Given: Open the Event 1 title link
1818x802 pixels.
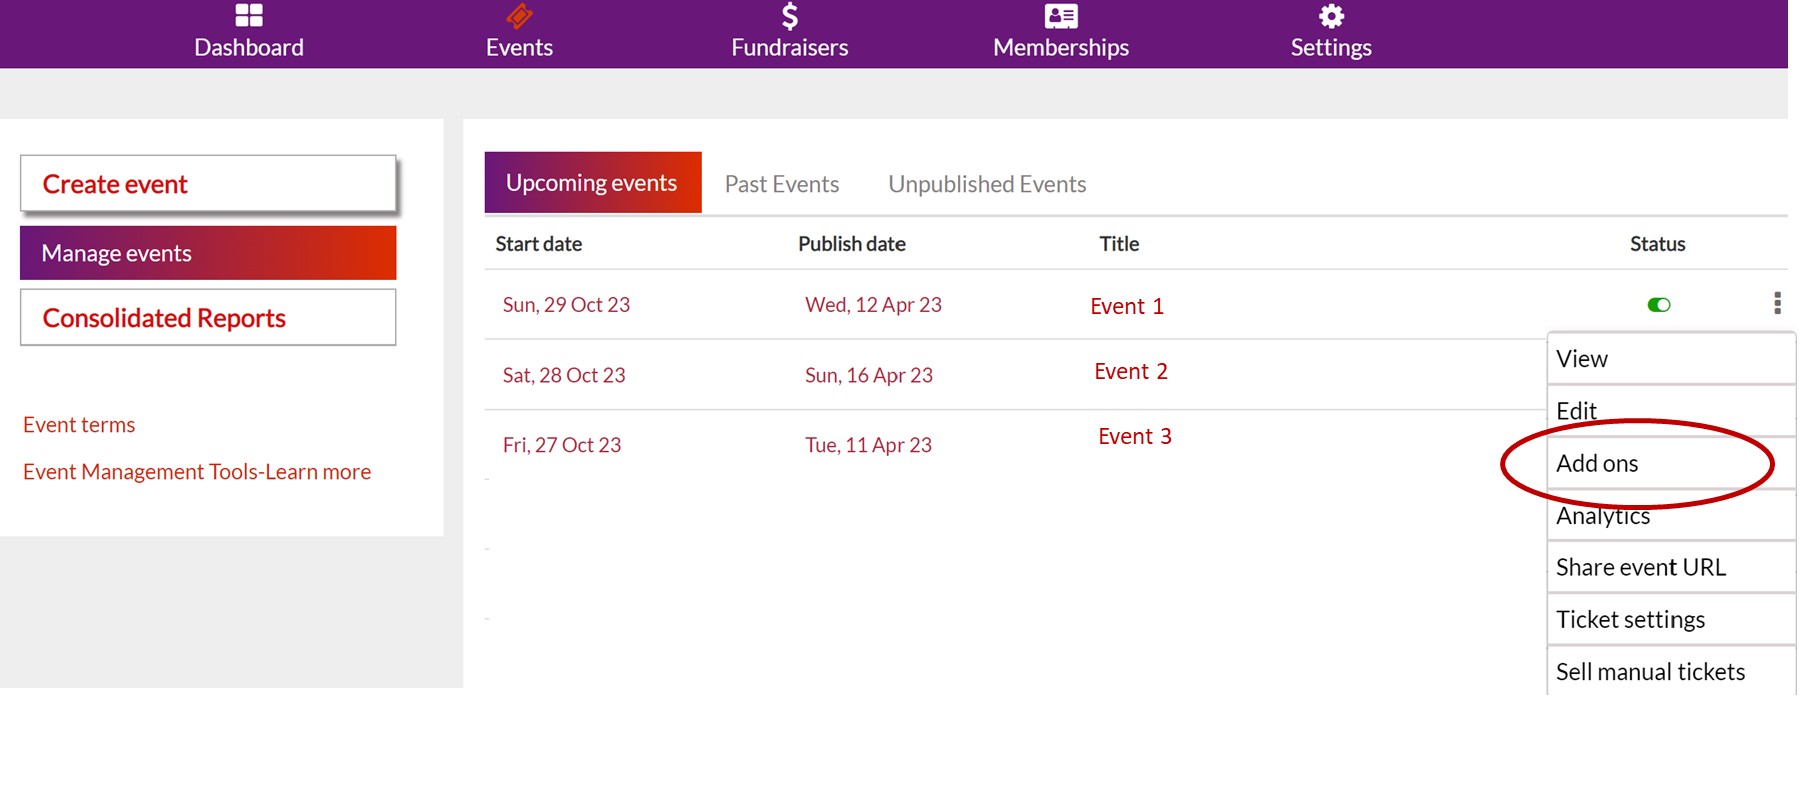Looking at the screenshot, I should (x=1127, y=306).
